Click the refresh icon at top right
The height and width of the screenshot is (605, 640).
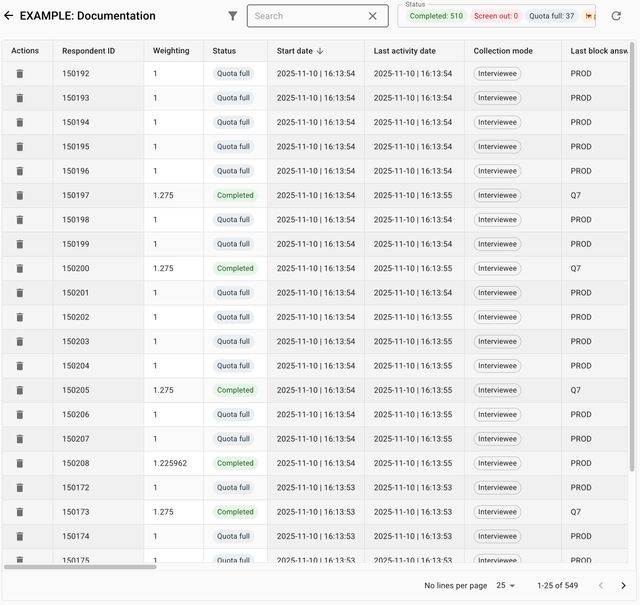tap(616, 16)
